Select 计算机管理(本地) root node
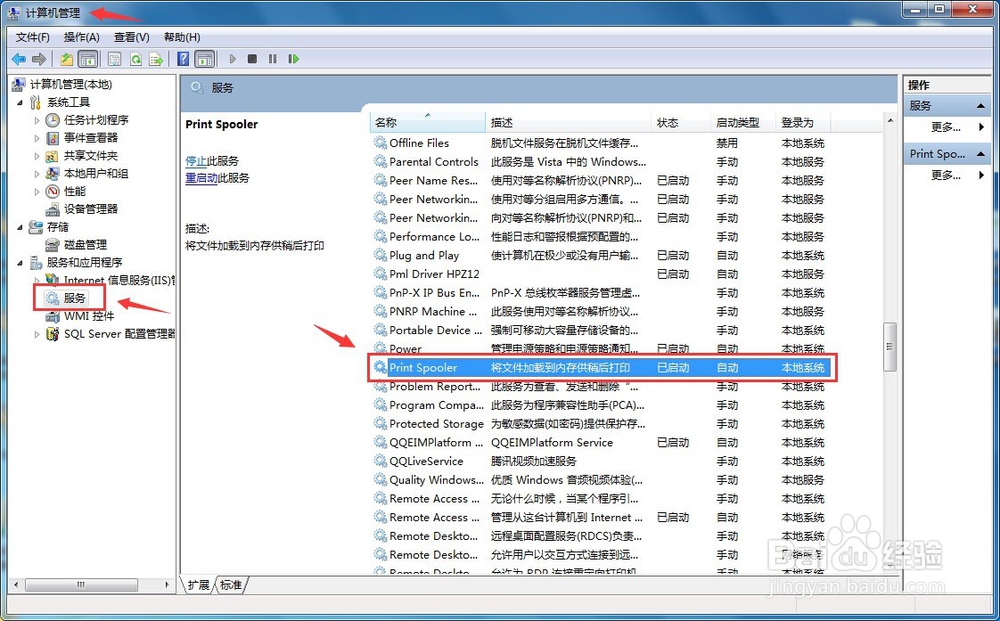This screenshot has width=1000, height=621. 71,84
